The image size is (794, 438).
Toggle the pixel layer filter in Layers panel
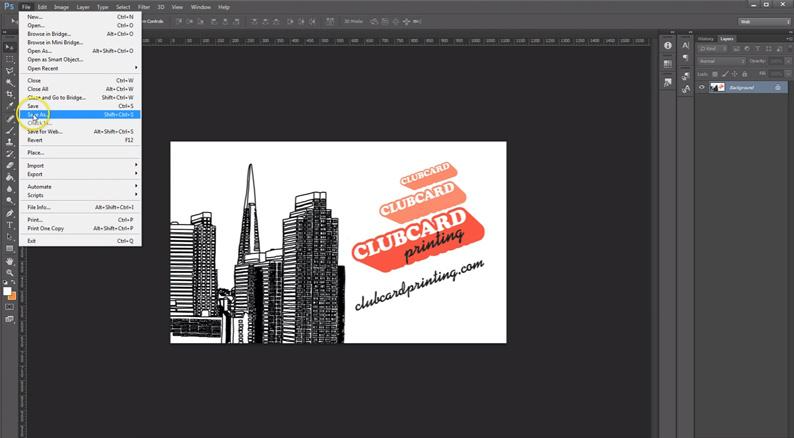[x=736, y=49]
